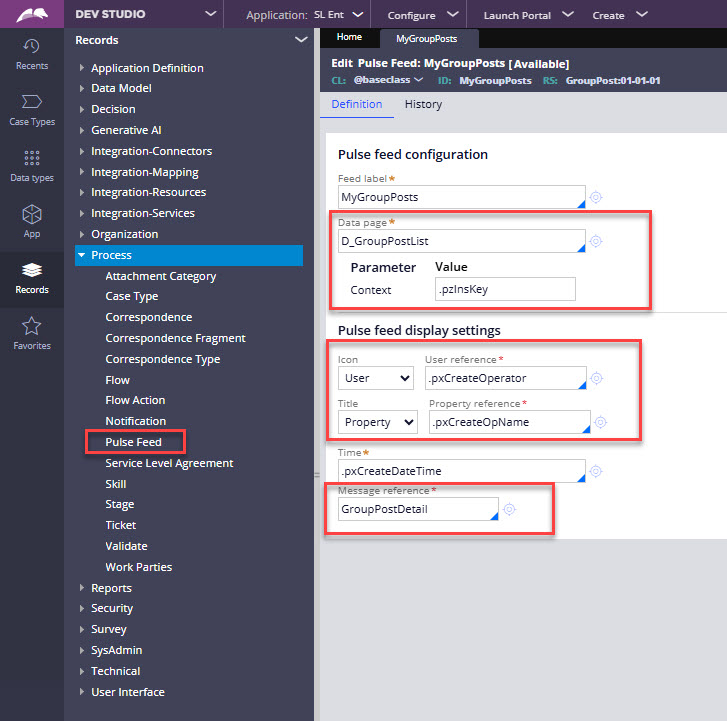
Task: Open Recents in the left sidebar
Action: (32, 53)
